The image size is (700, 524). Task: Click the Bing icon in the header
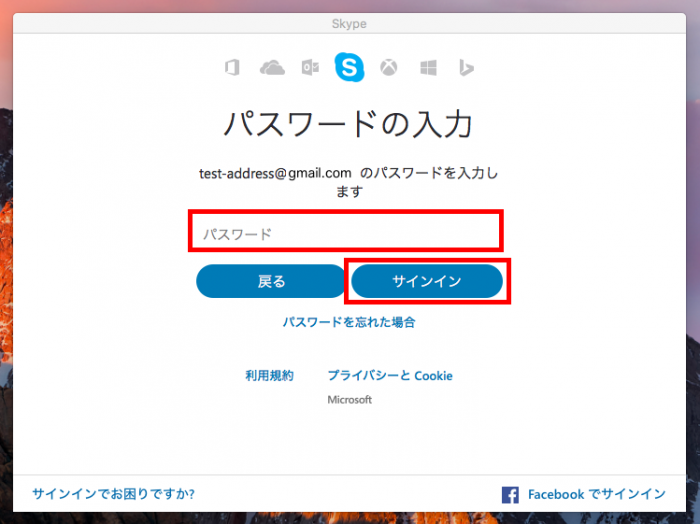click(466, 68)
